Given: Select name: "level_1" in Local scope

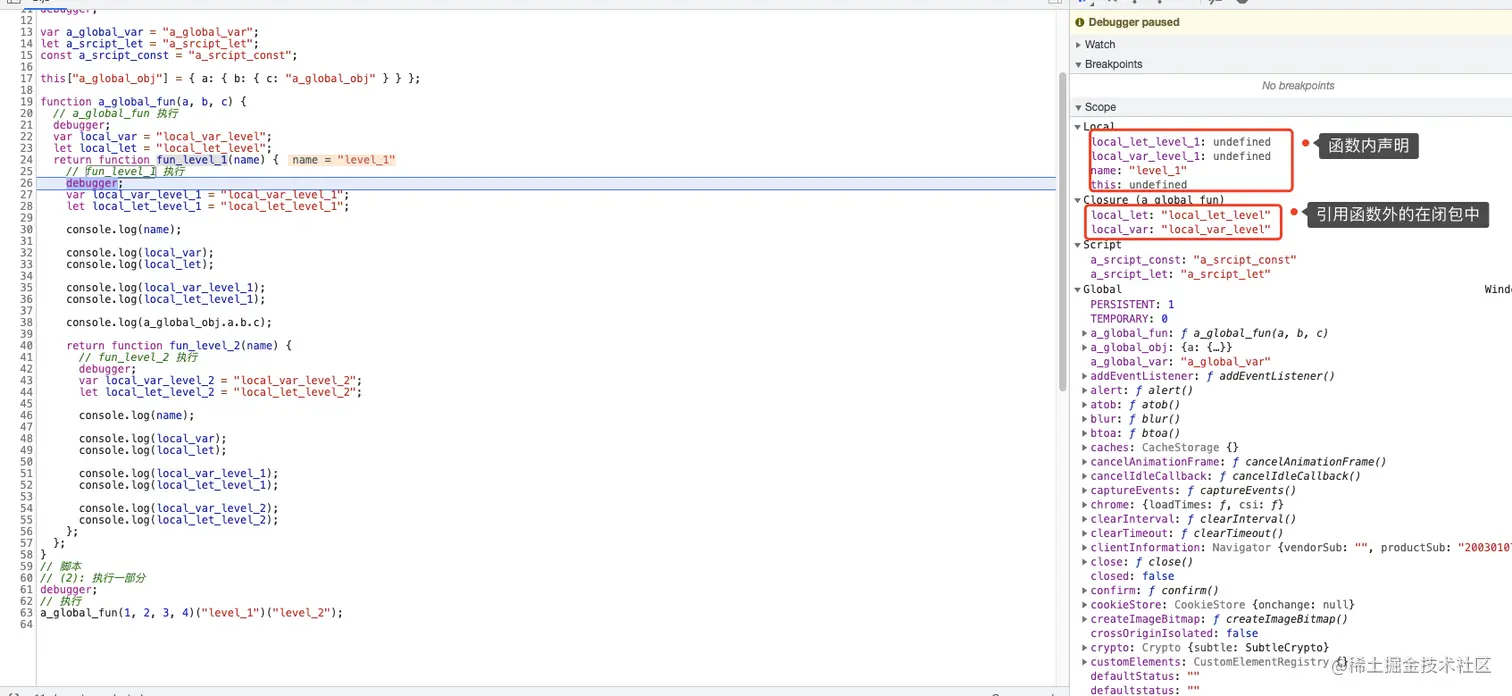Looking at the screenshot, I should pos(1139,170).
